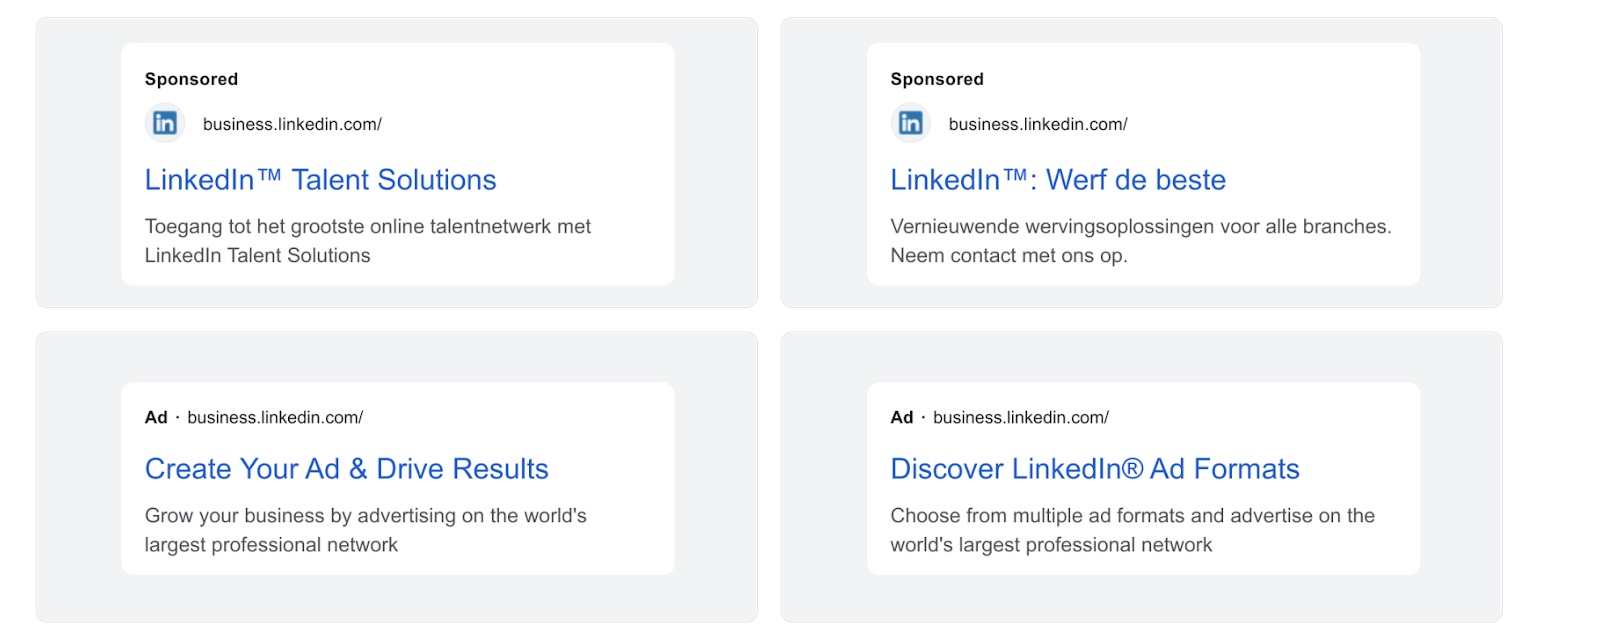Click the 'Ad' label in the Discover Ad Formats listing
The image size is (1600, 642).
tap(902, 417)
